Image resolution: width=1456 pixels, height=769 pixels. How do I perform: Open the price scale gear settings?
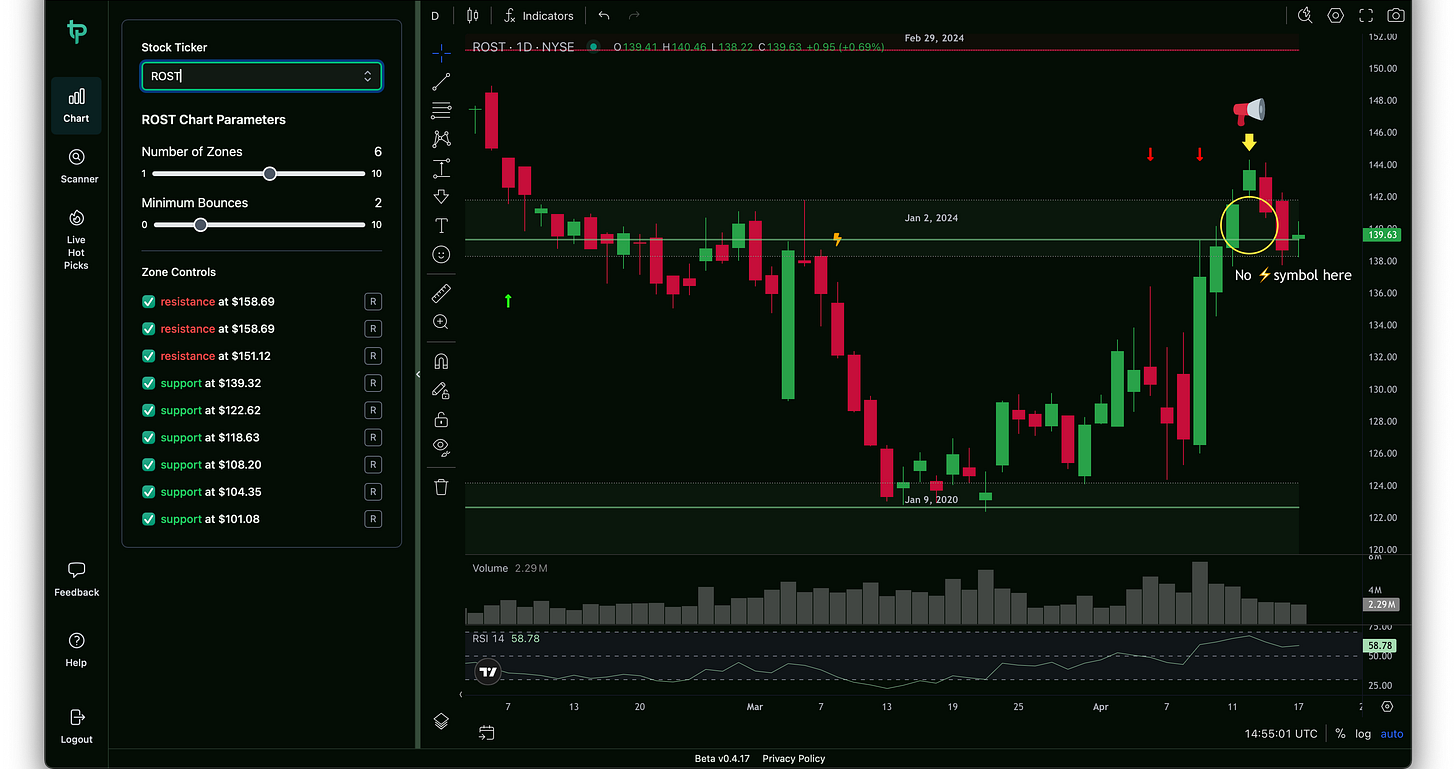pyautogui.click(x=1387, y=706)
